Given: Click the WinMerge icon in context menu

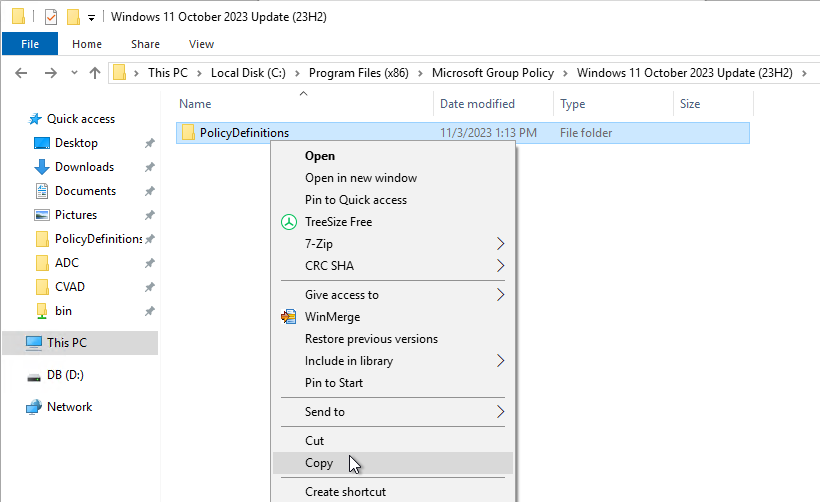Looking at the screenshot, I should pyautogui.click(x=289, y=317).
